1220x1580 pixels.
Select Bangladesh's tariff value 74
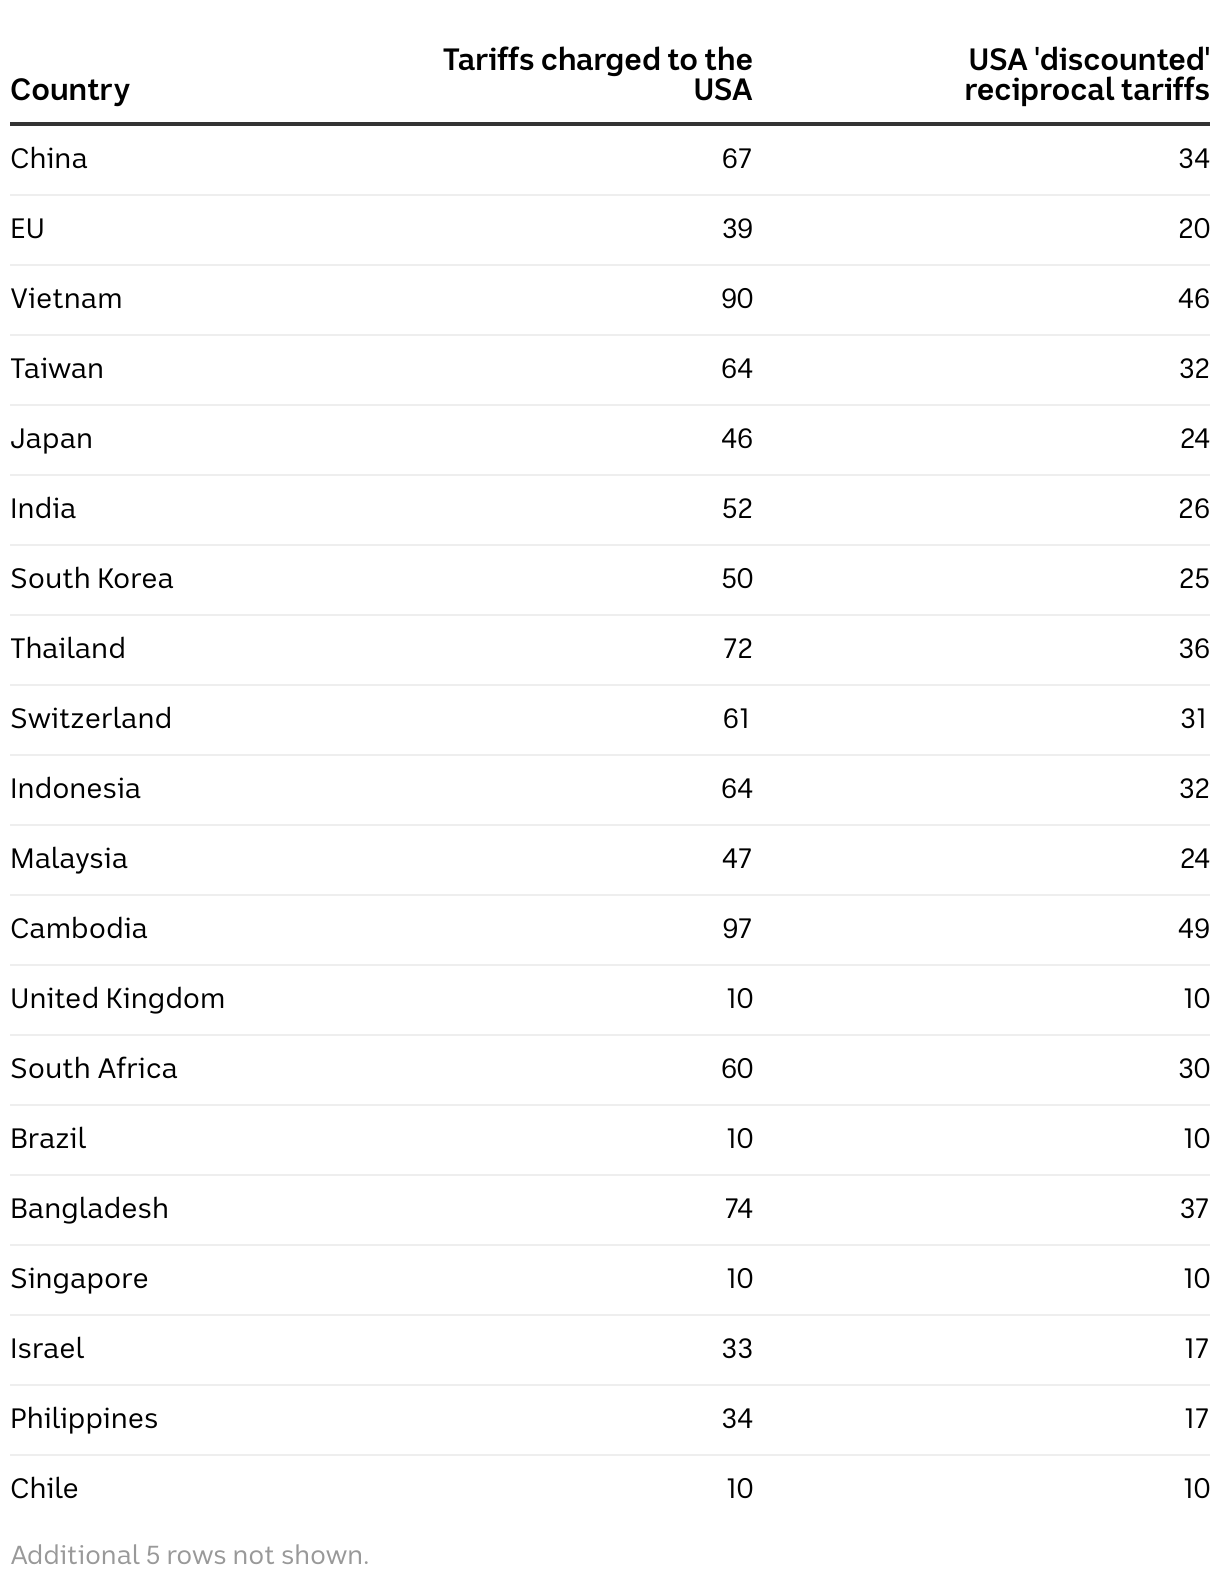tap(738, 1209)
